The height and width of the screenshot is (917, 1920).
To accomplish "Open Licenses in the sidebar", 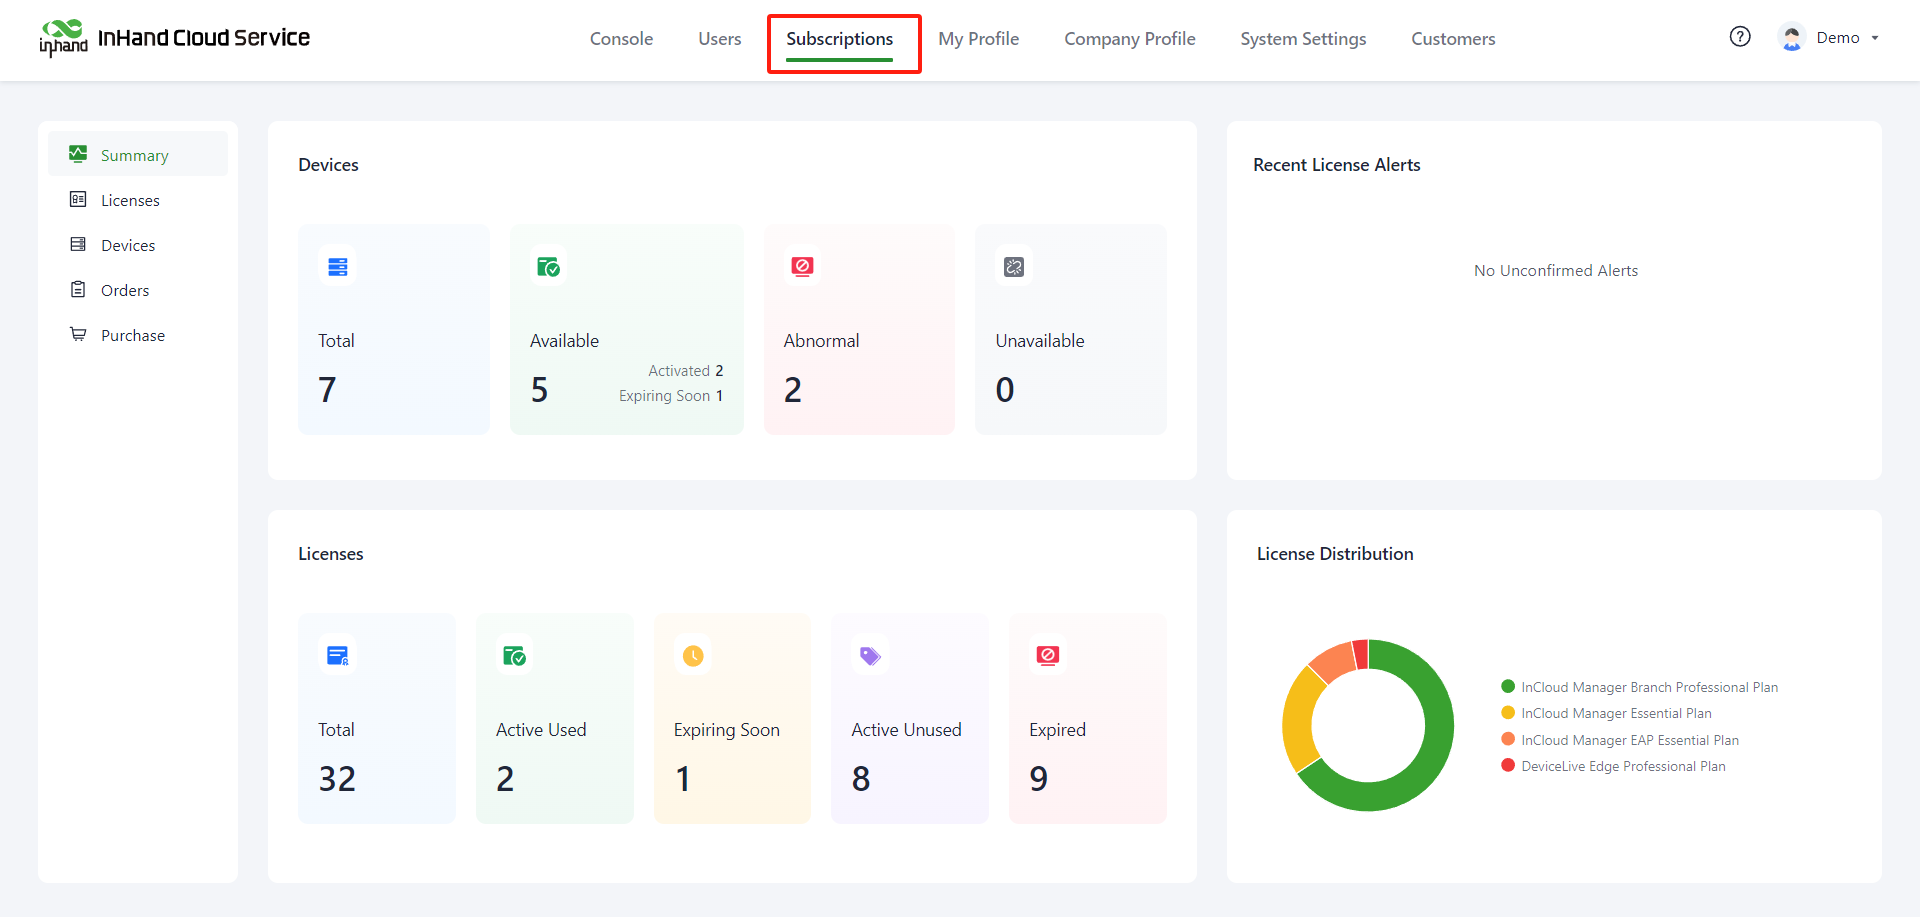I will (x=130, y=200).
